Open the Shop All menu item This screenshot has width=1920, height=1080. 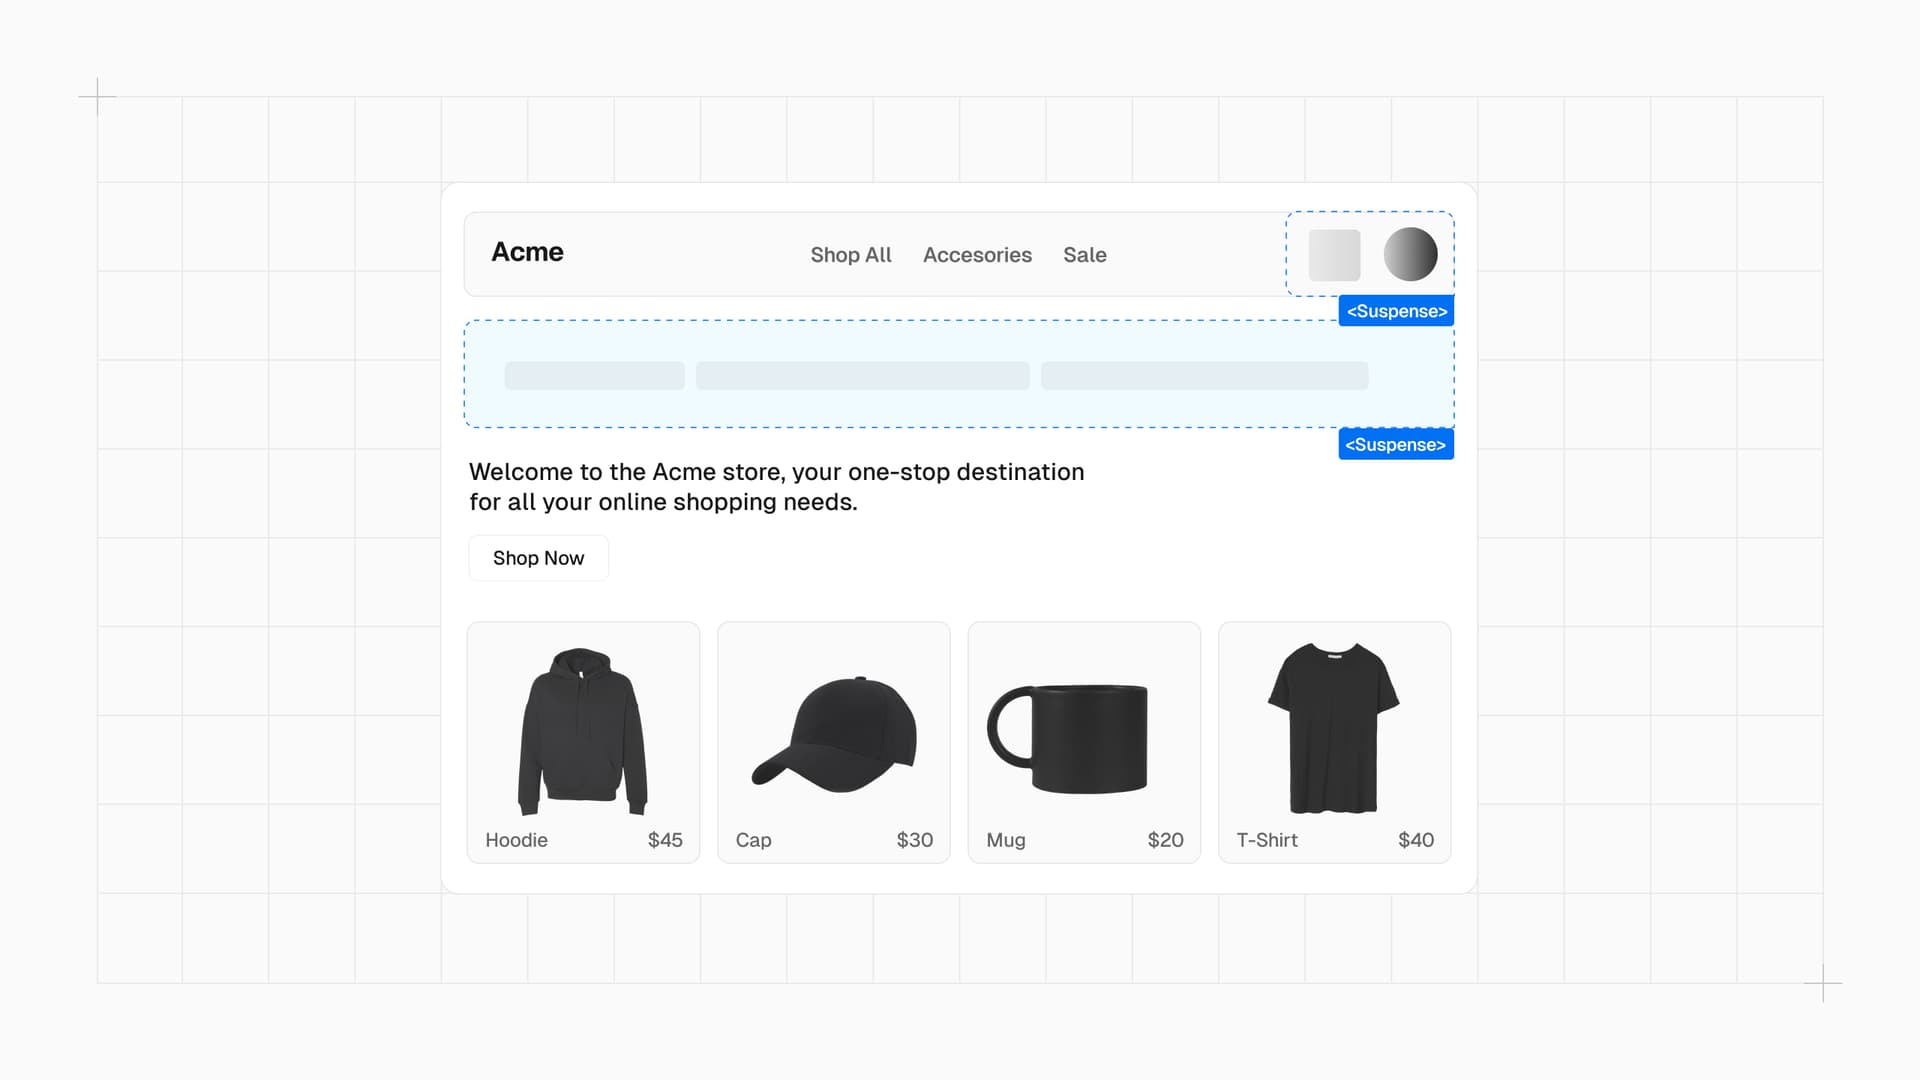click(x=850, y=255)
